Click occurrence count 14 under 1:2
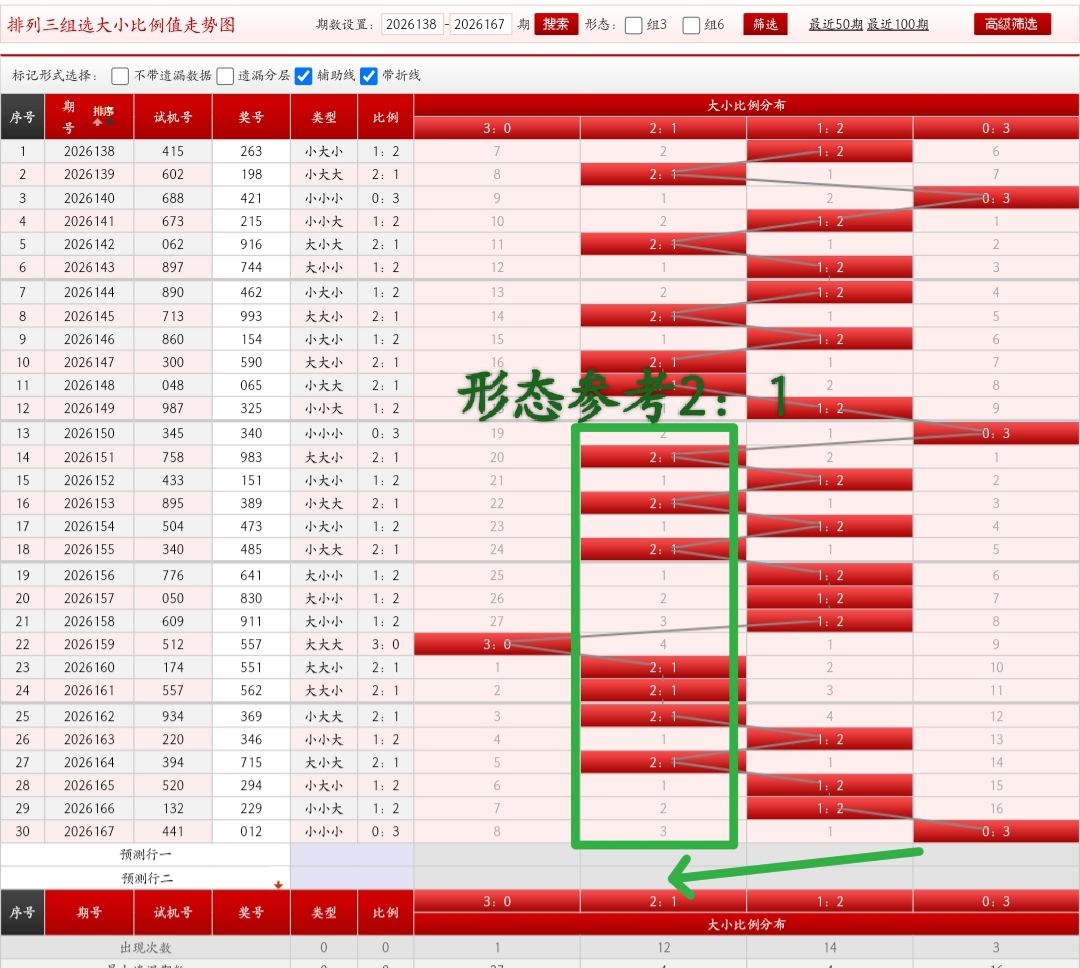 point(829,948)
